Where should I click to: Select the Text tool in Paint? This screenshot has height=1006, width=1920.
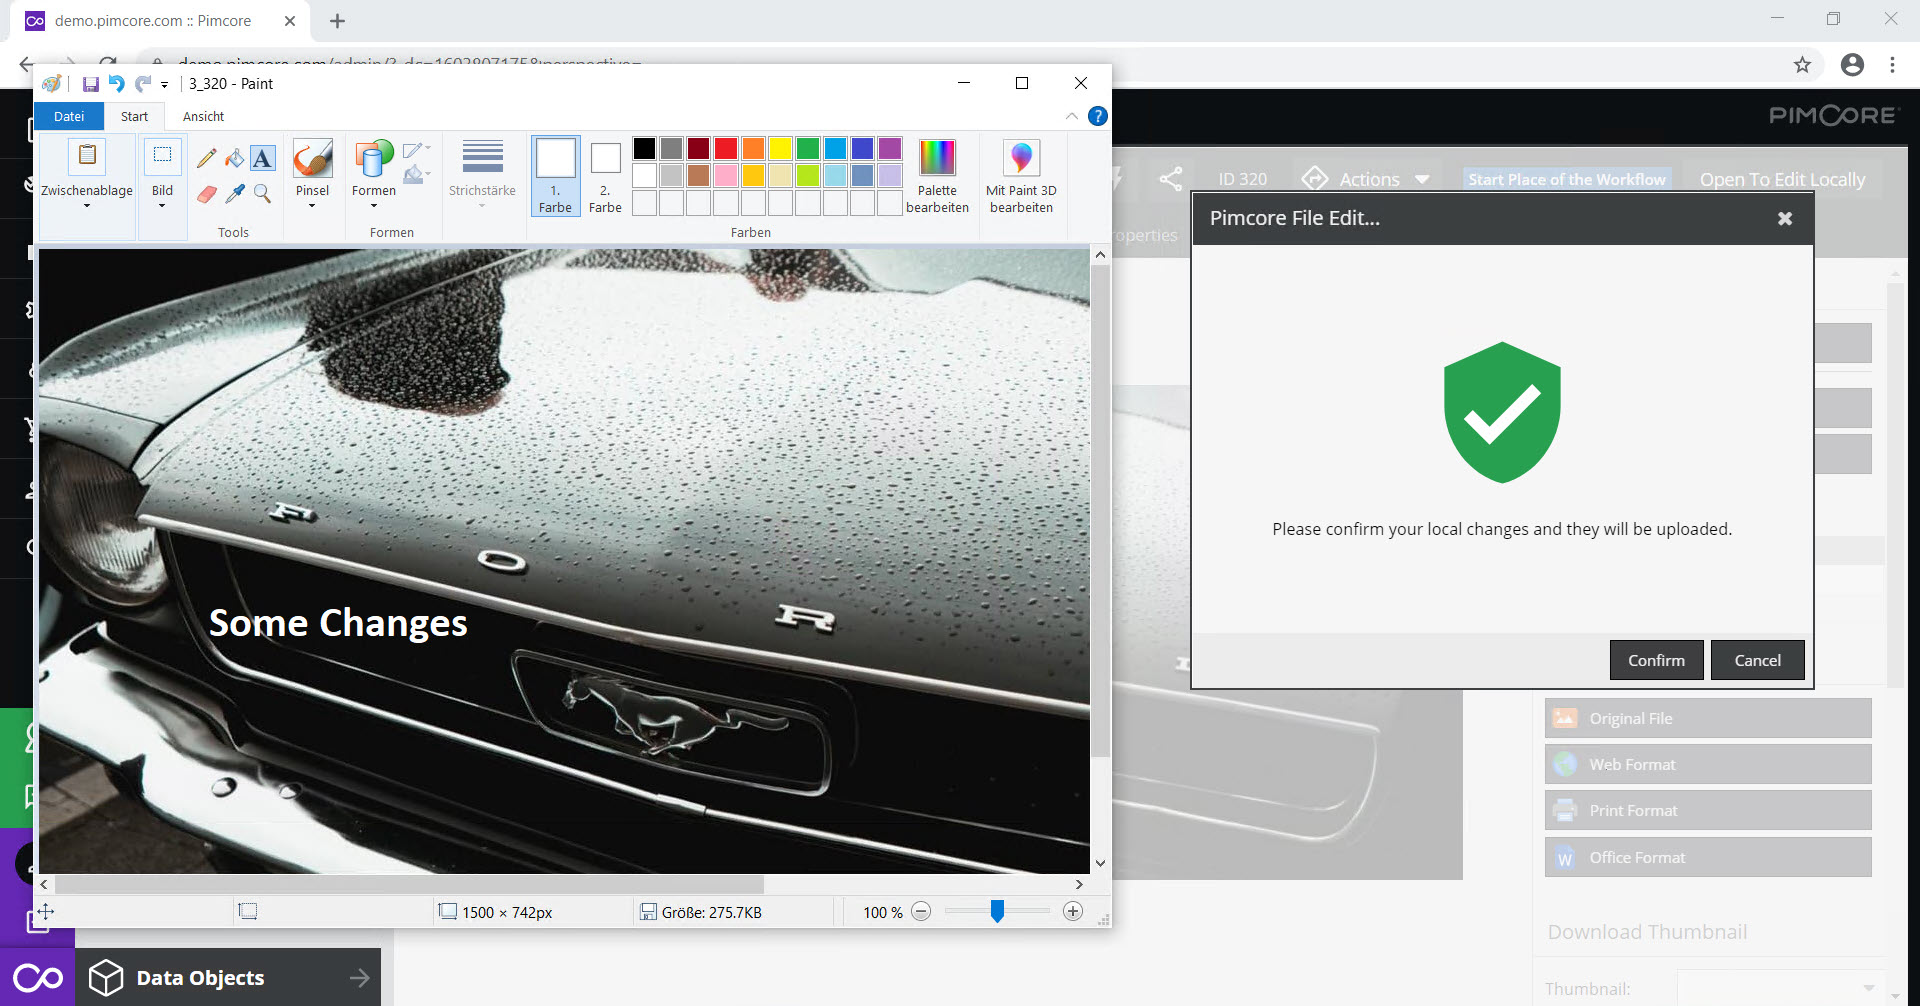click(262, 158)
